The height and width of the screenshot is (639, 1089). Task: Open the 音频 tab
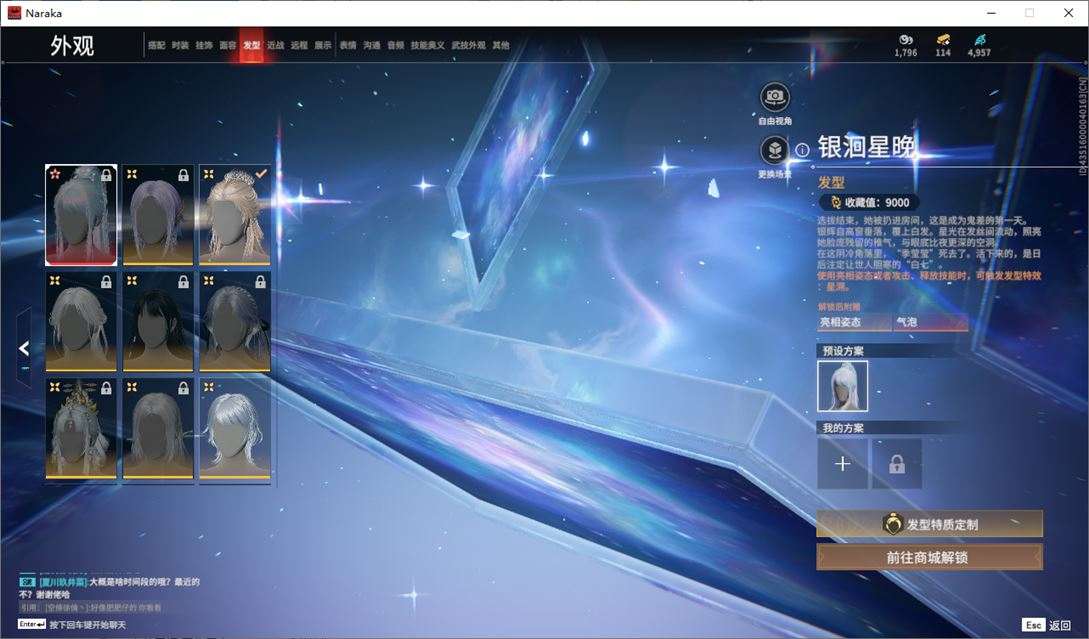[395, 45]
